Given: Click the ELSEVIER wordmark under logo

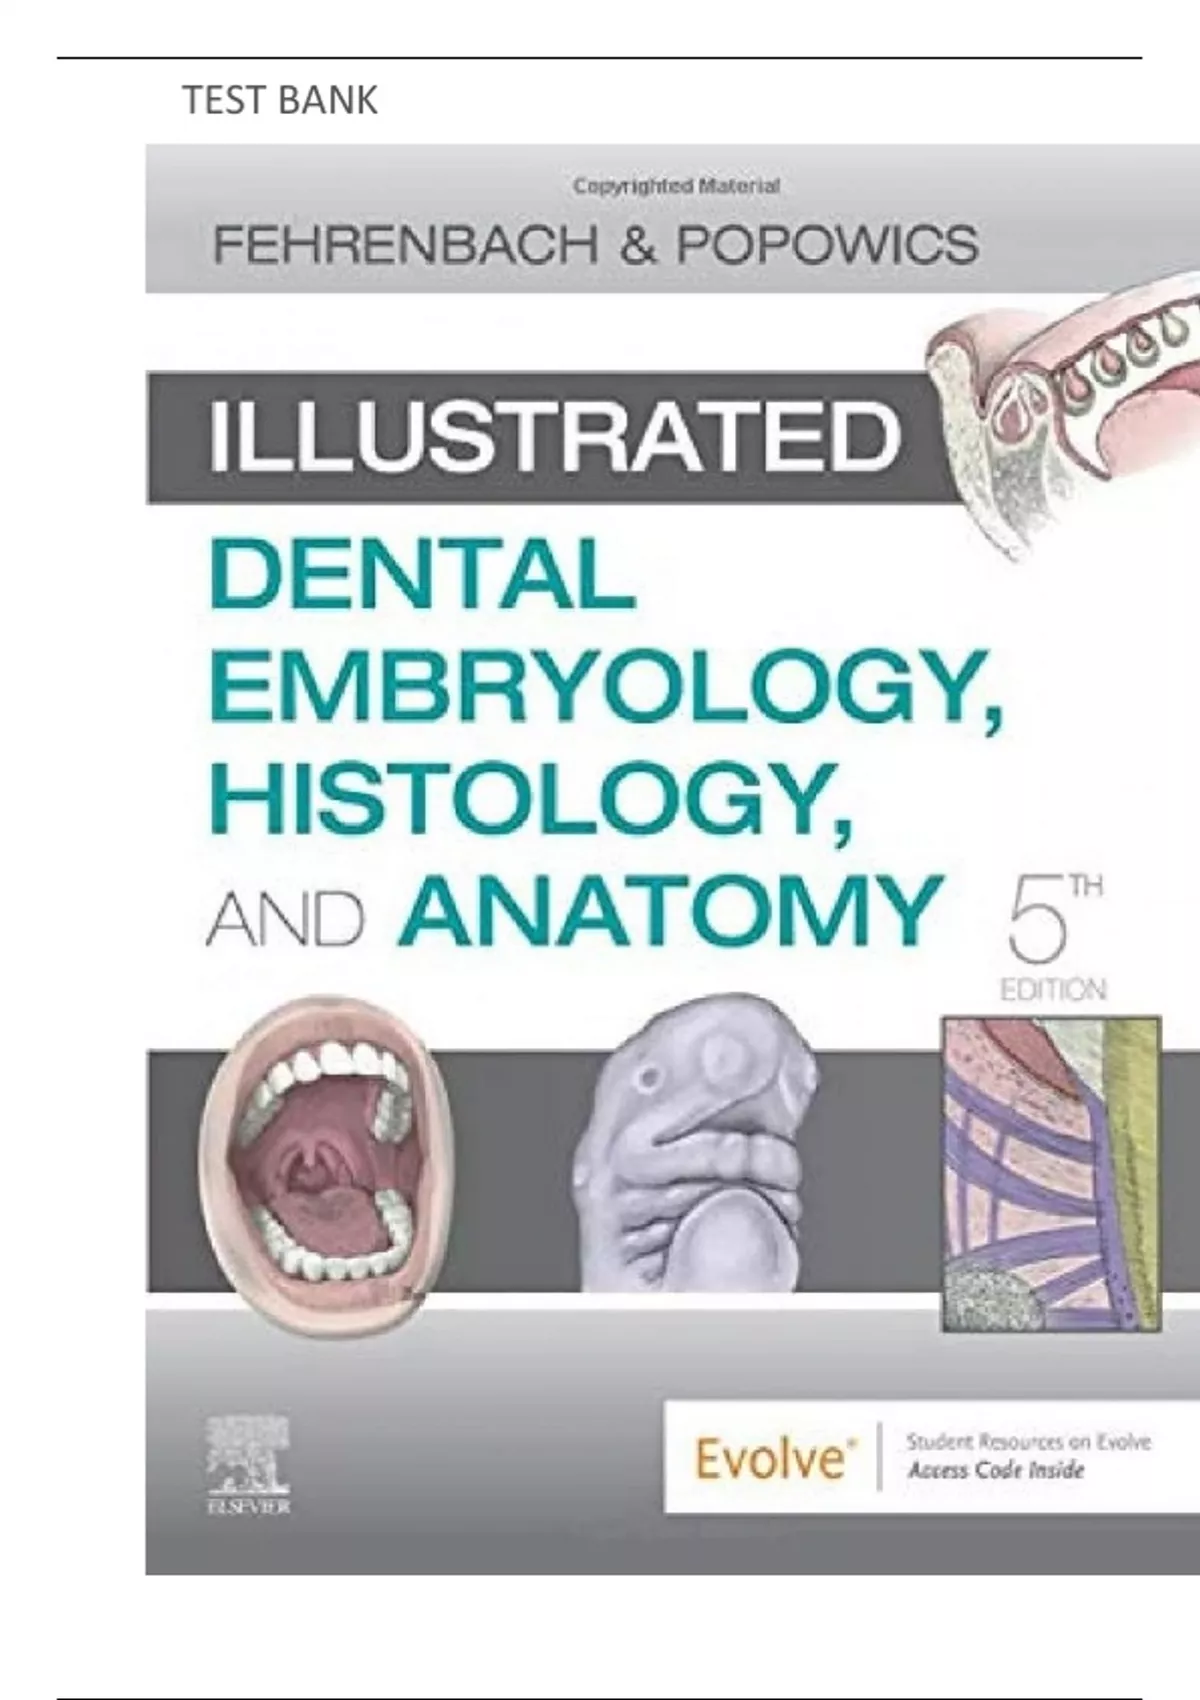Looking at the screenshot, I should coord(247,1504).
